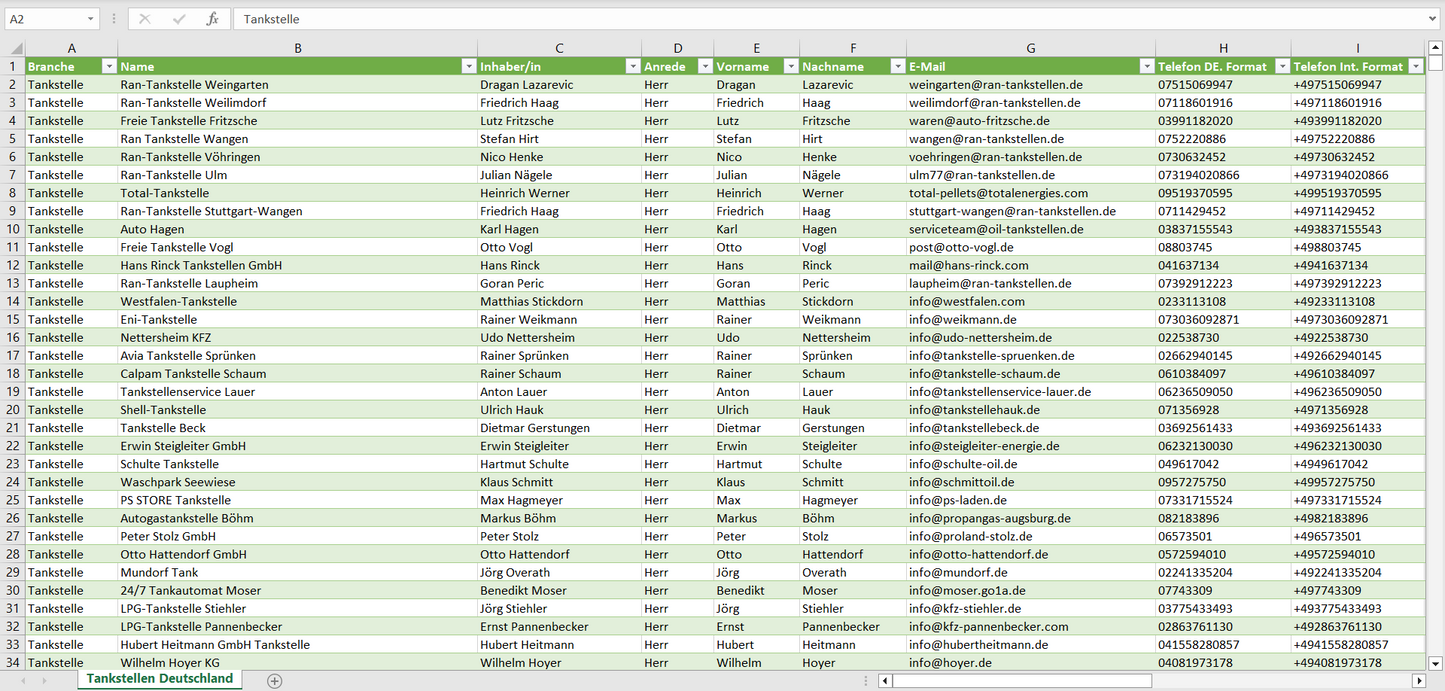This screenshot has height=691, width=1445.
Task: Expand the formula bar with chevron
Action: [x=1433, y=19]
